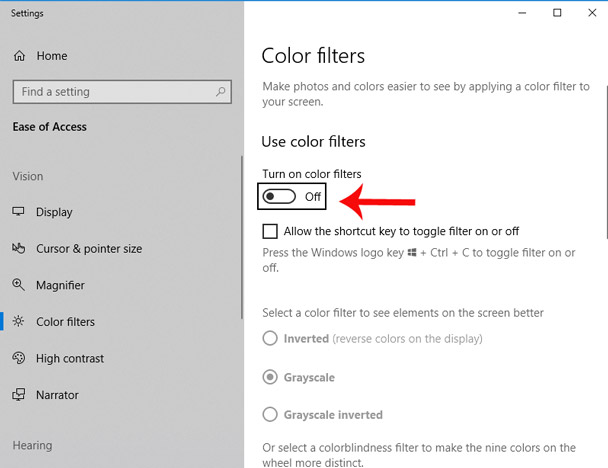Screen dimensions: 608x468
Task: Click the Home icon in sidebar
Action: (19, 57)
